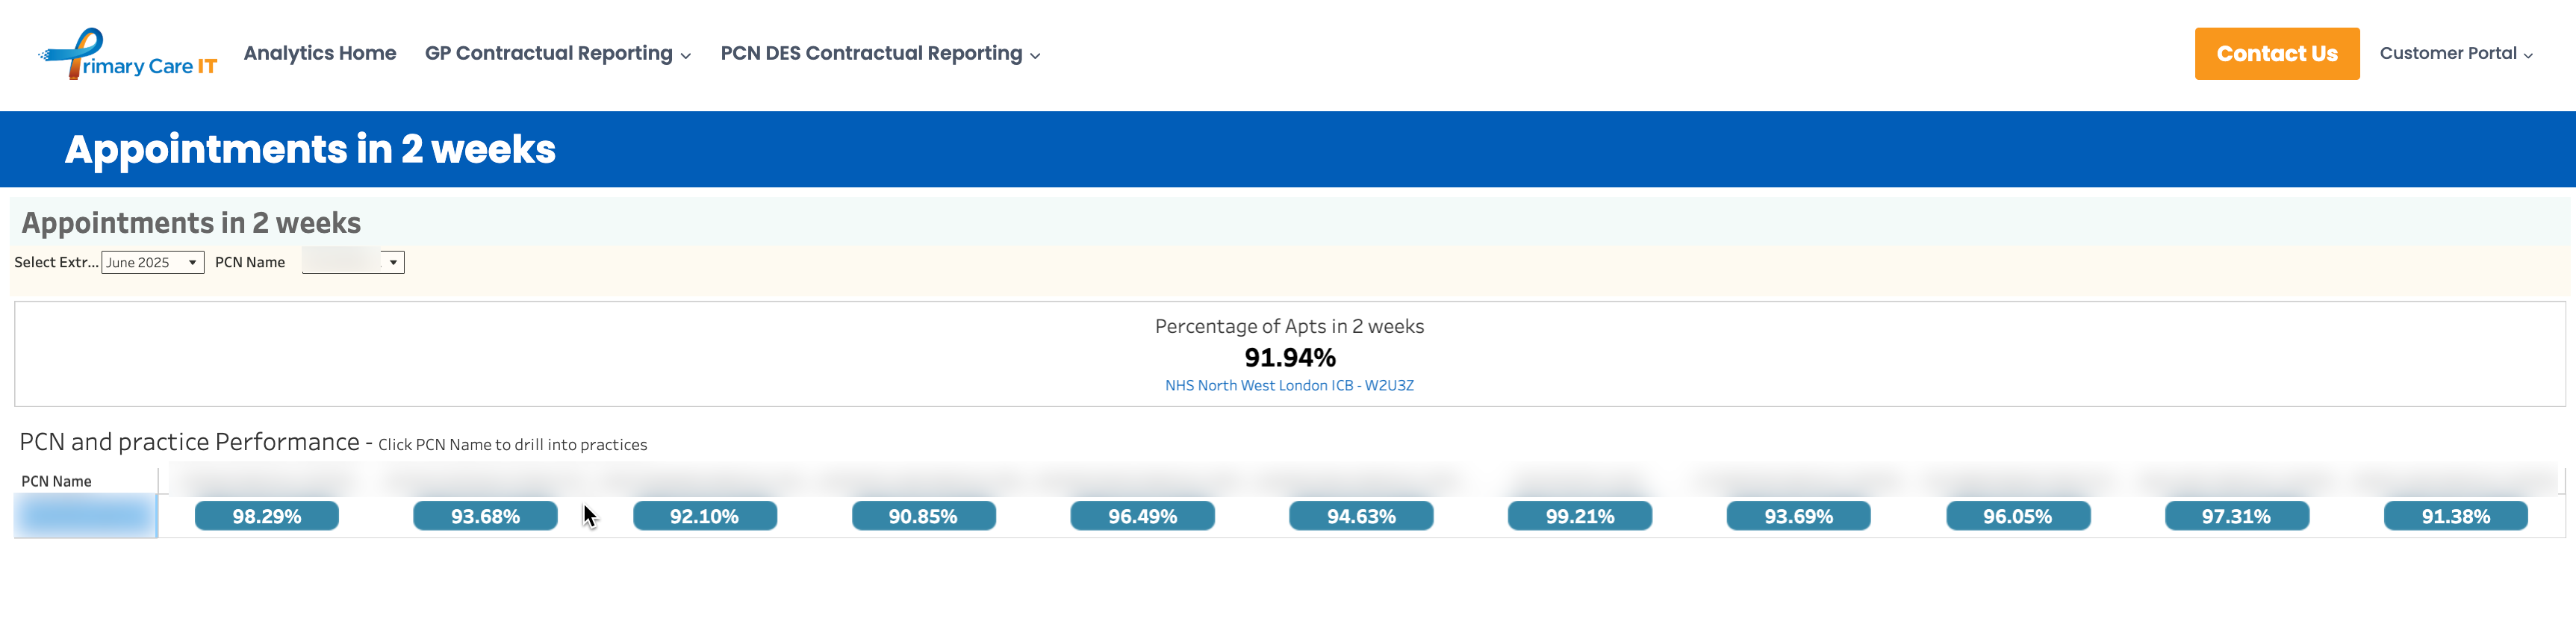This screenshot has width=2576, height=630.
Task: Open the Customer Portal dropdown
Action: 2455,53
